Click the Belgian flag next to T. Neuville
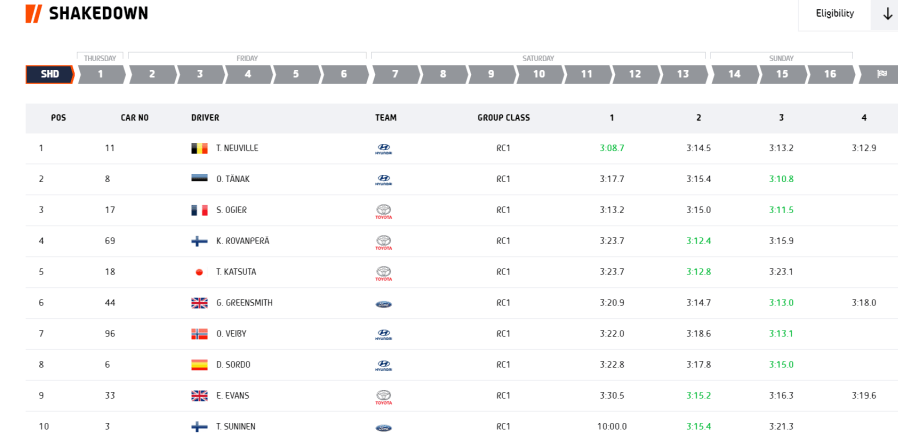 tap(199, 148)
